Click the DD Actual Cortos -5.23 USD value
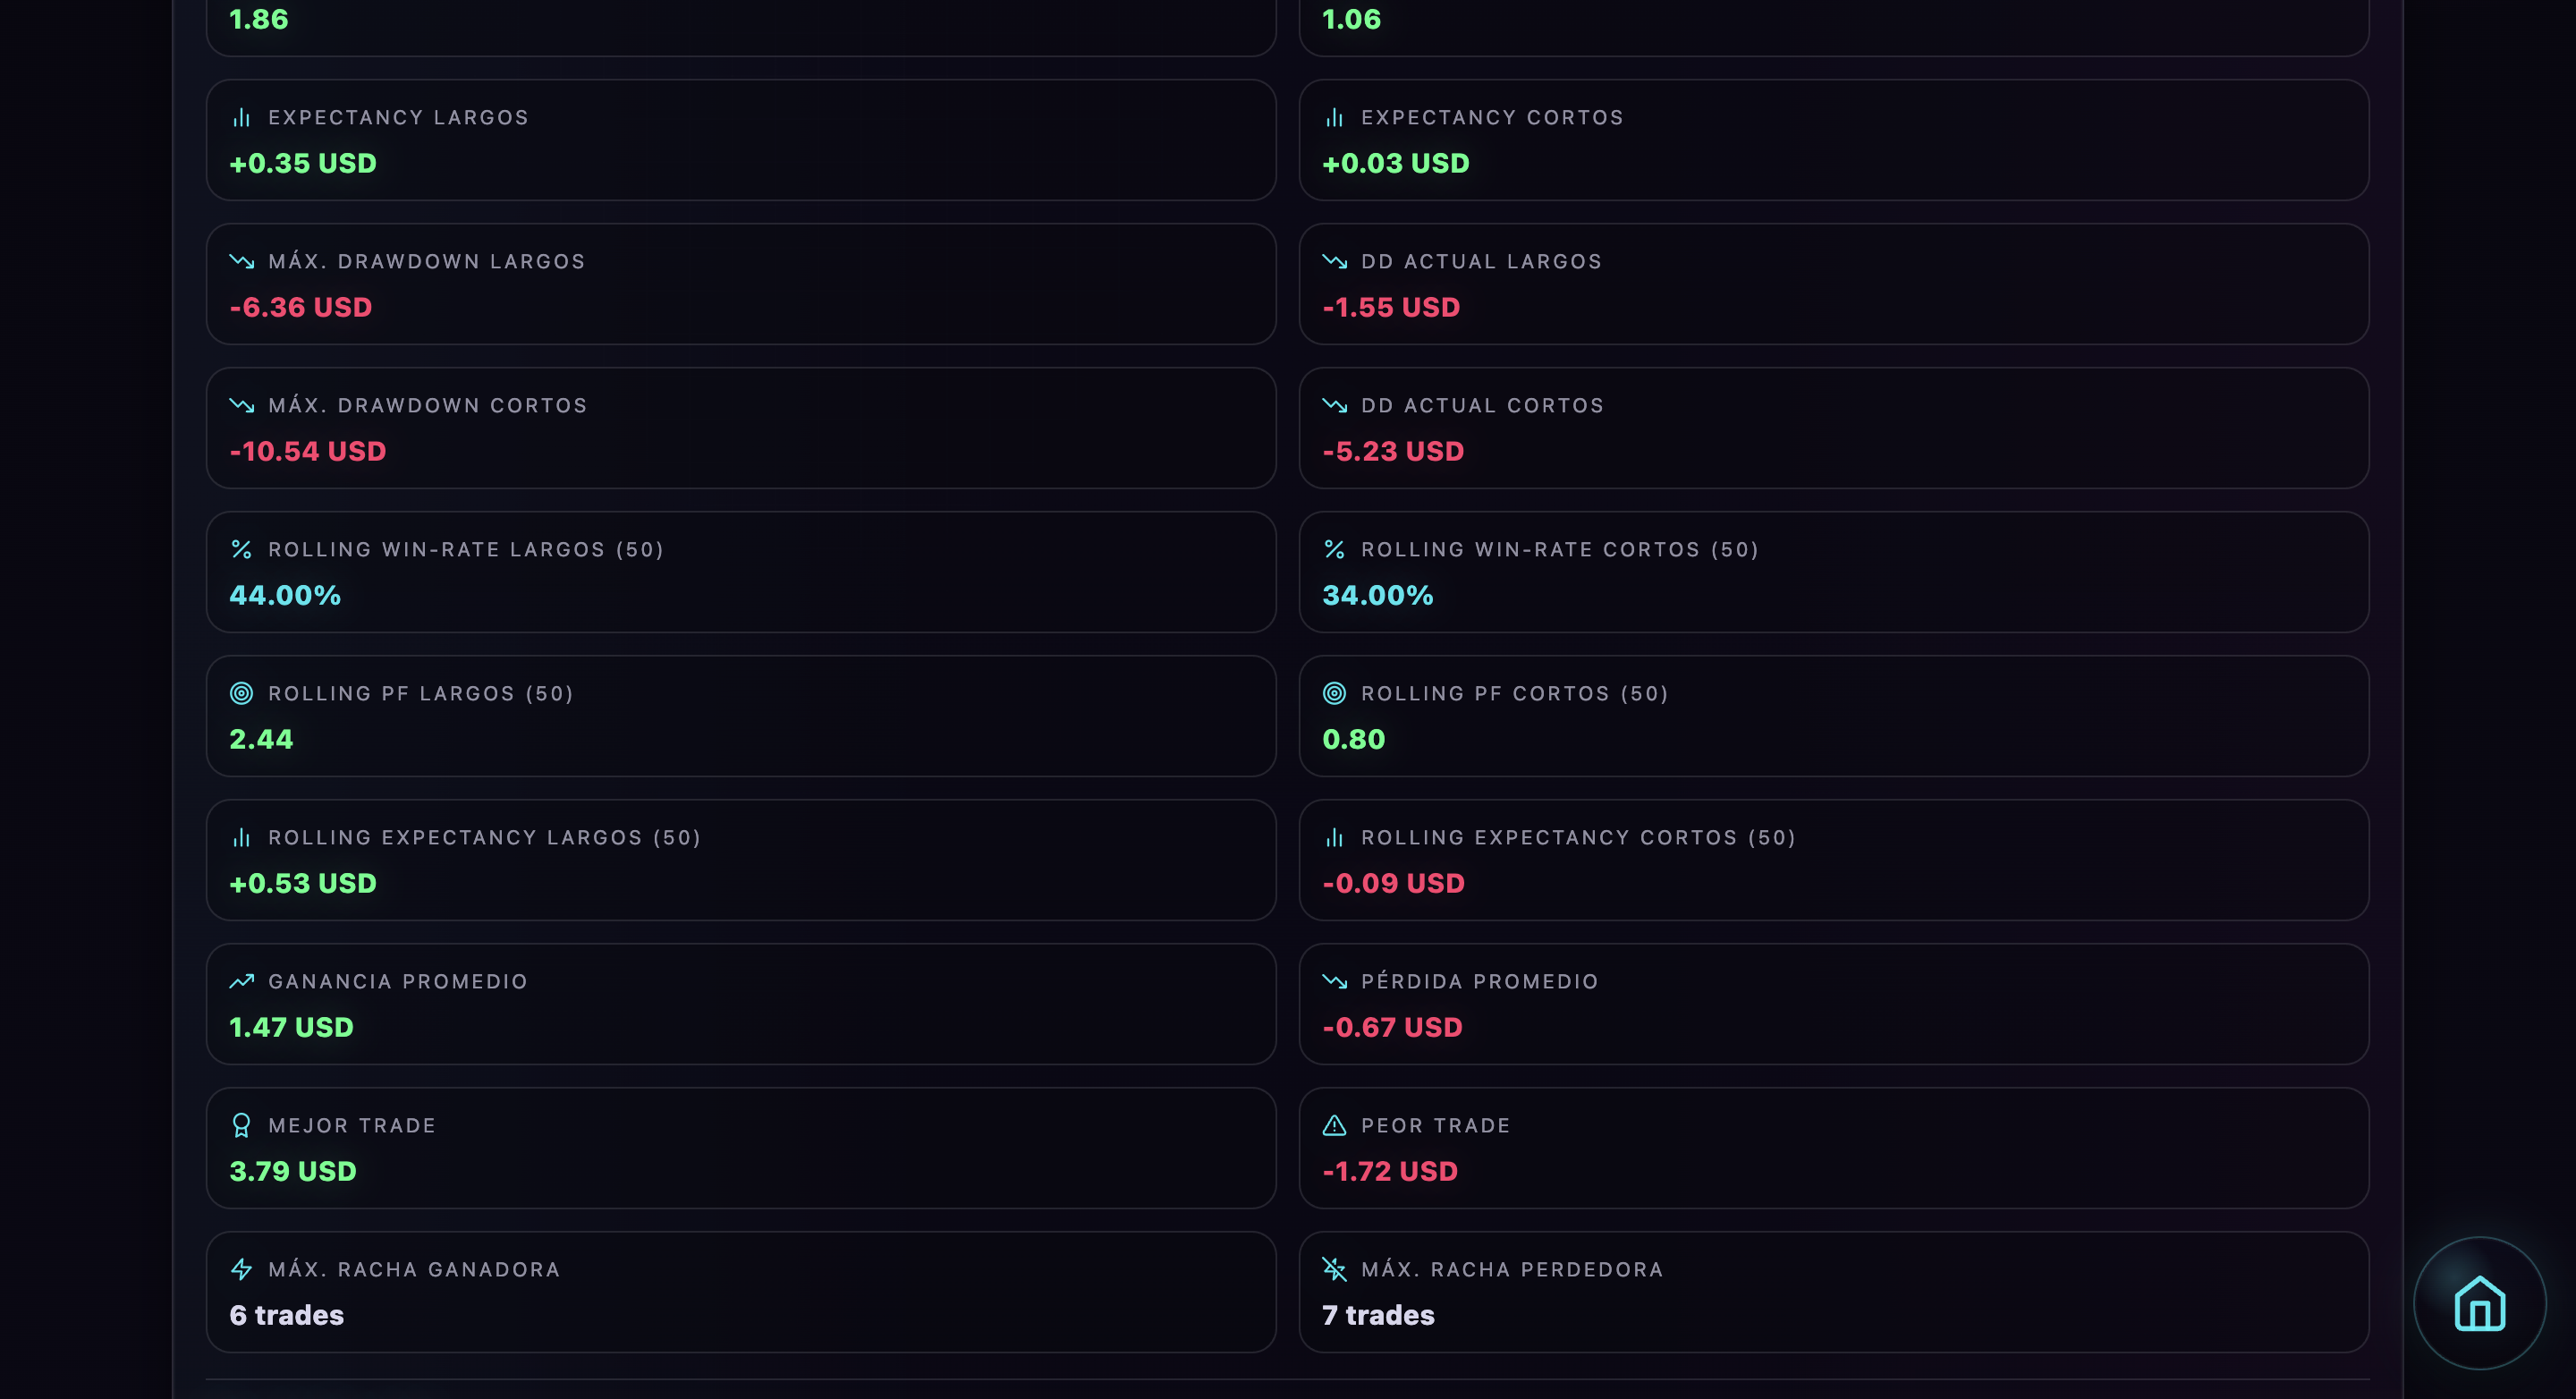The width and height of the screenshot is (2576, 1399). click(x=1393, y=452)
